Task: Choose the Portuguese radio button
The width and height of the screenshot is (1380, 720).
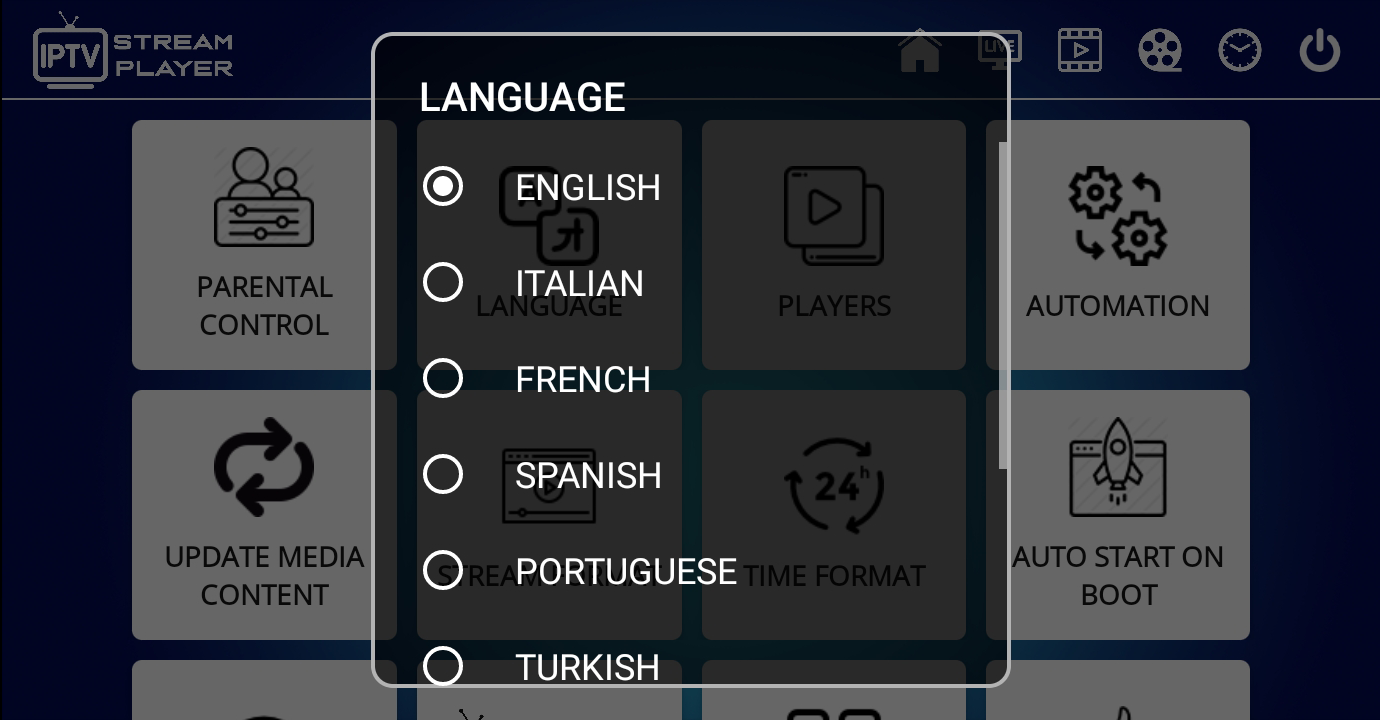Action: pyautogui.click(x=443, y=571)
